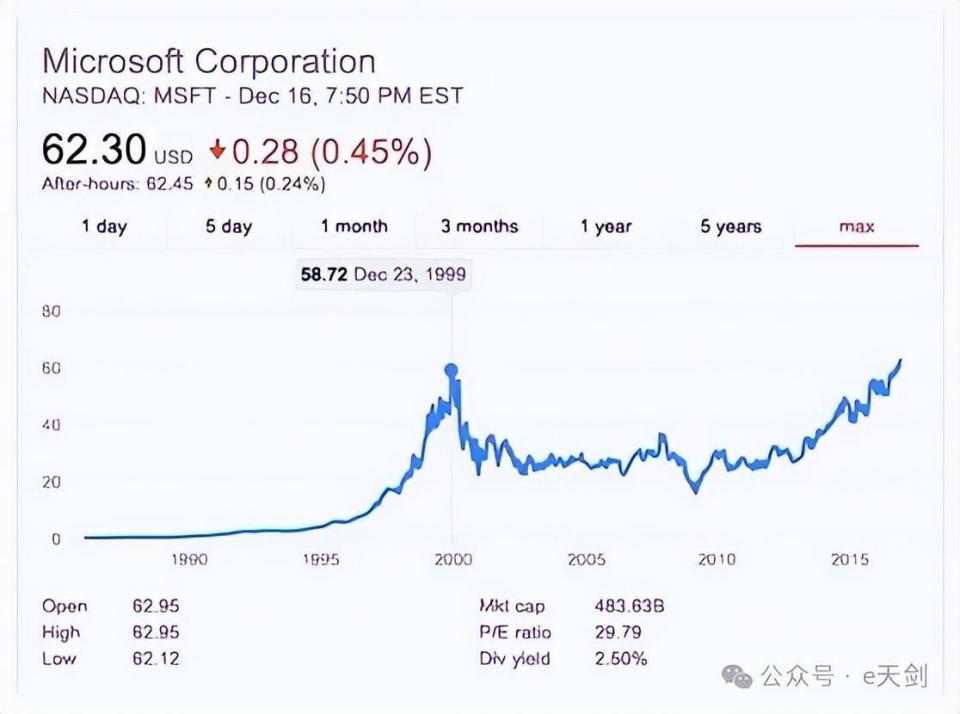Click the 2000 label on the x-axis
This screenshot has width=960, height=714.
coord(453,559)
